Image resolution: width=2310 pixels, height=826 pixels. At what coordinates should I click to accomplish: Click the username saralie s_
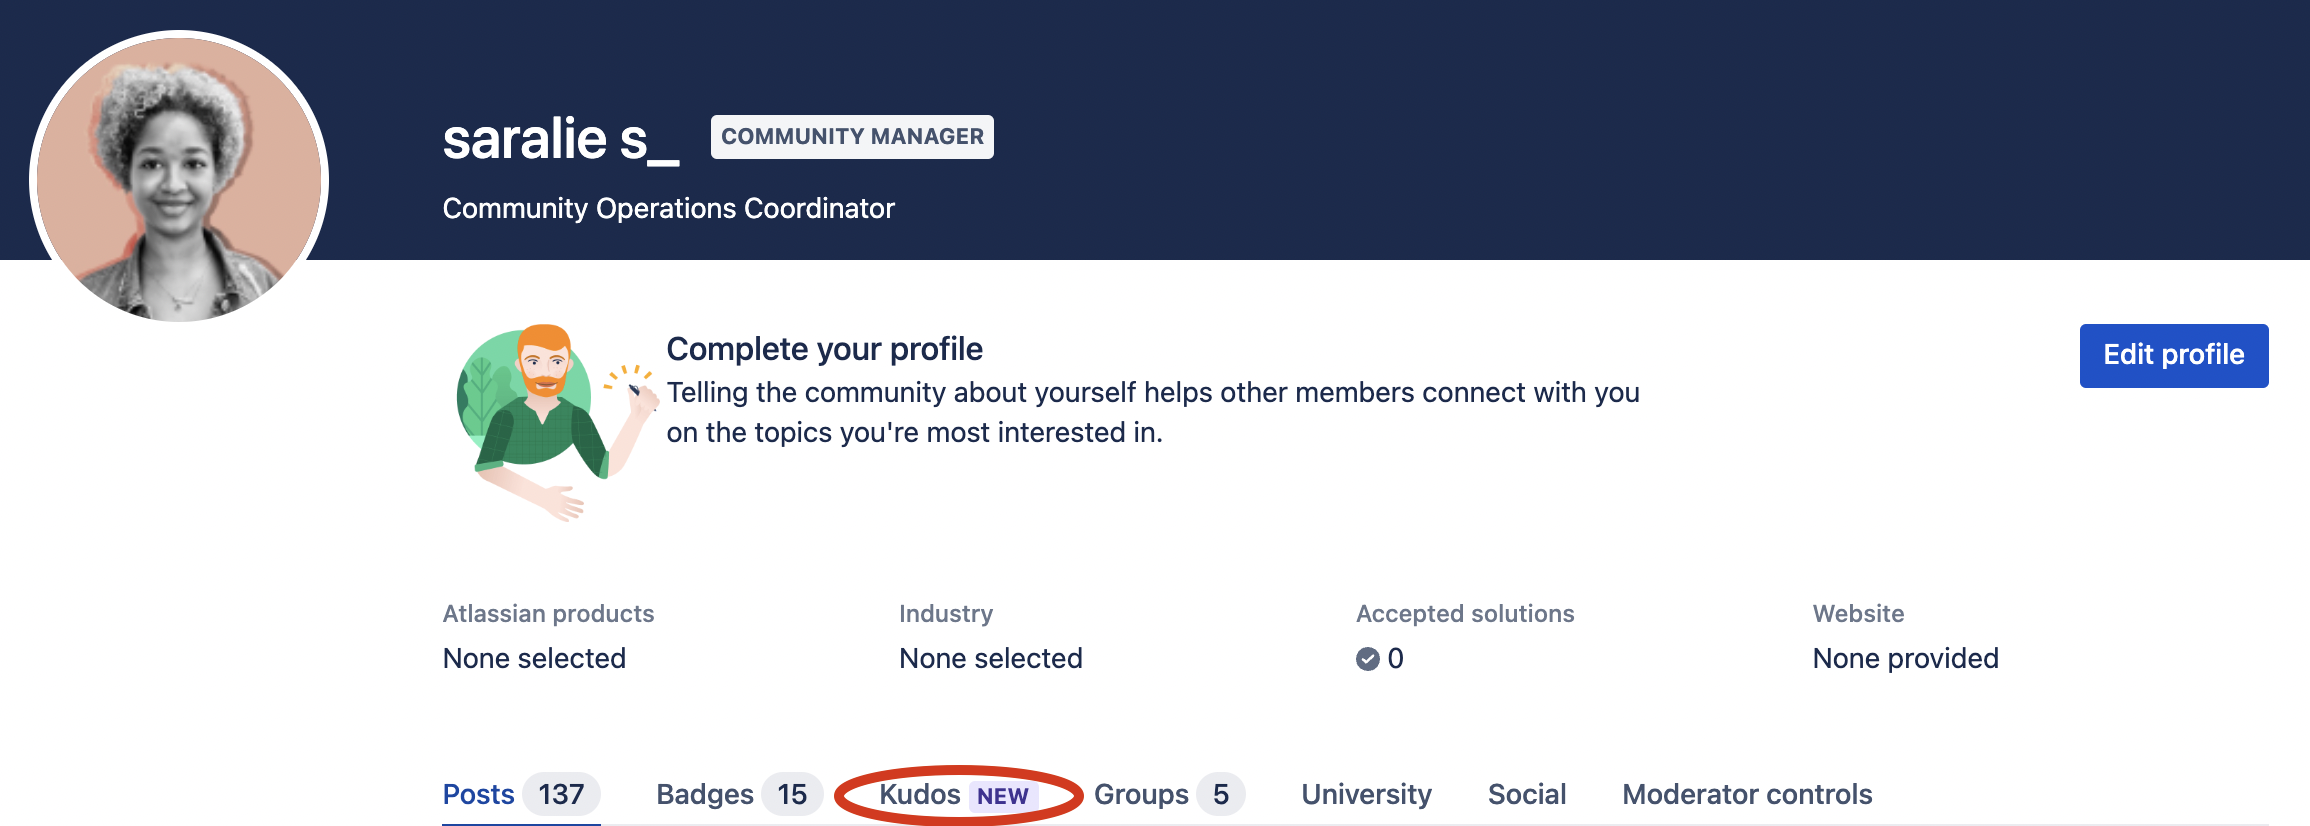click(x=561, y=139)
